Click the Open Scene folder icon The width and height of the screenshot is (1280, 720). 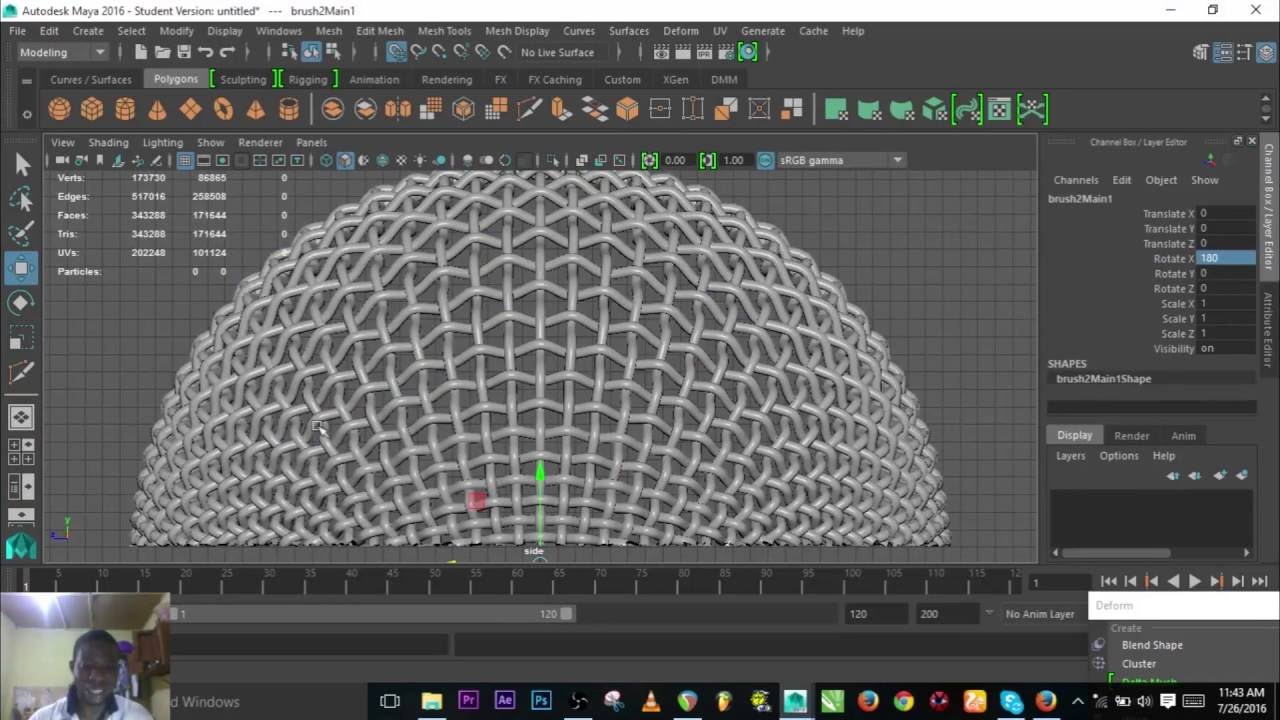pyautogui.click(x=162, y=52)
